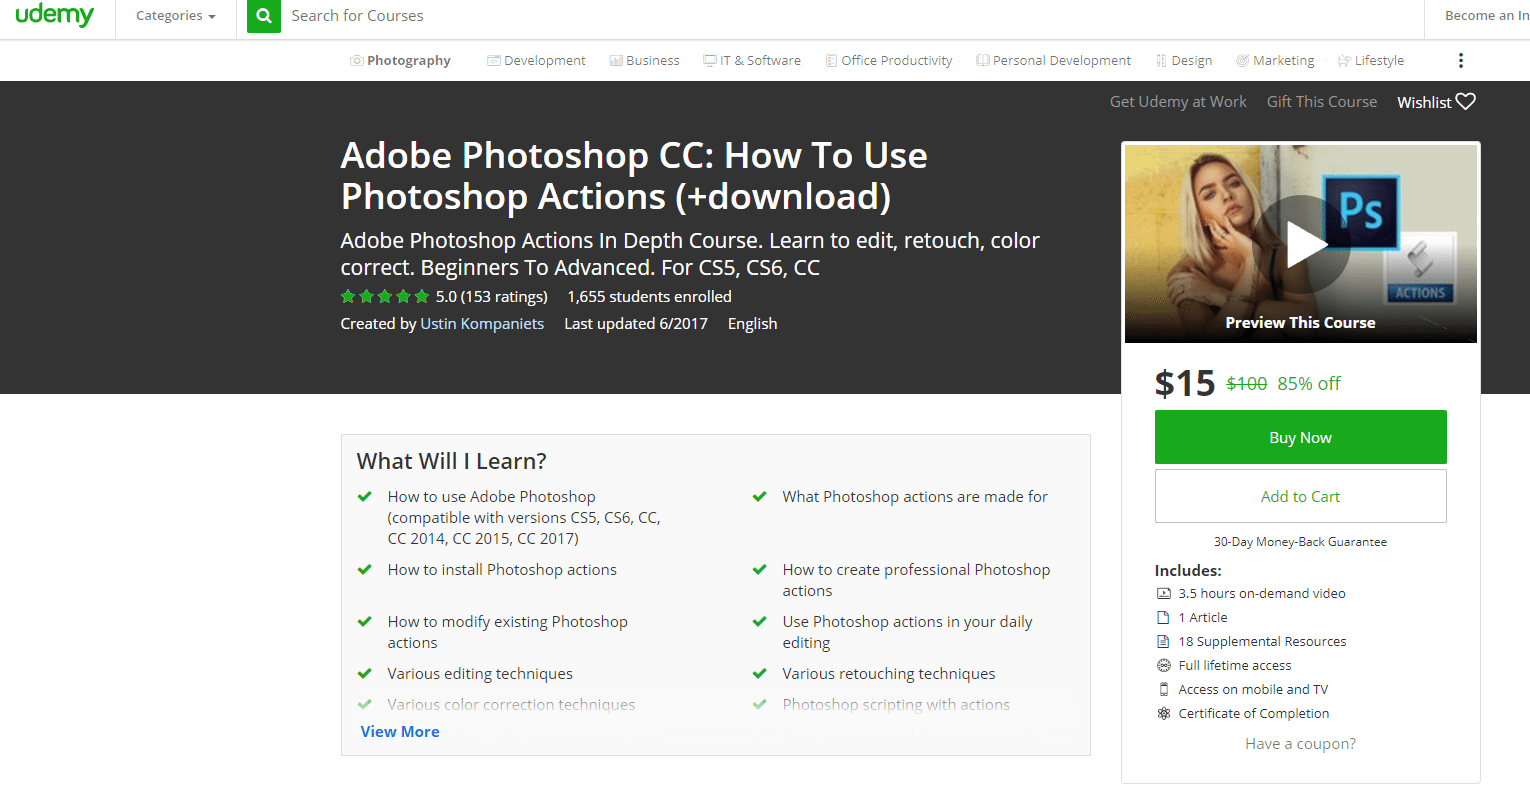This screenshot has width=1530, height=797.
Task: Click checkmark beside Various retouching techniques
Action: pos(760,674)
